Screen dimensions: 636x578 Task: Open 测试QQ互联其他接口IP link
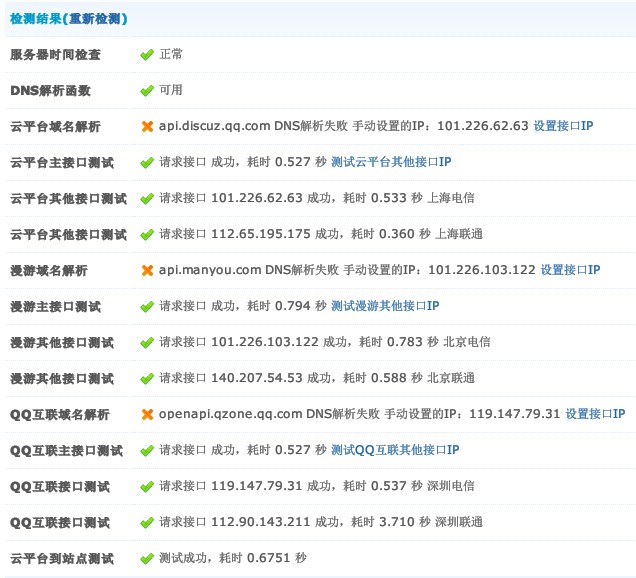[395, 450]
